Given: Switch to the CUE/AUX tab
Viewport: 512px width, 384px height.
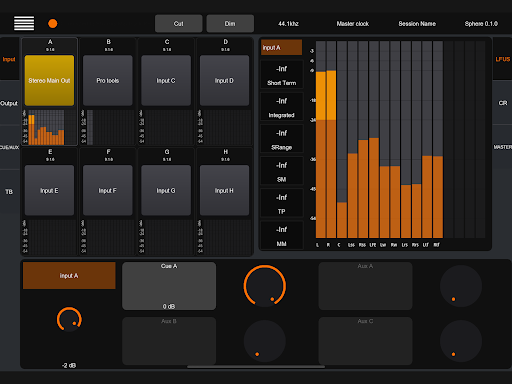Looking at the screenshot, I should [9, 147].
